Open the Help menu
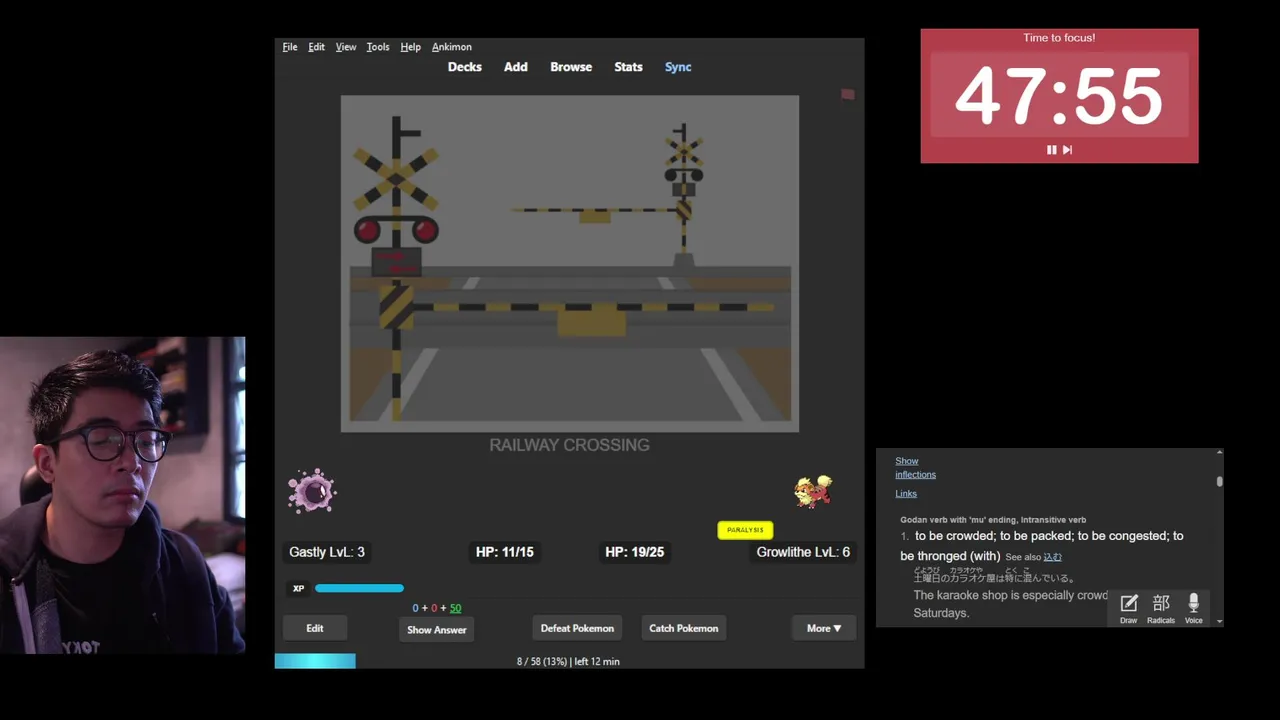Viewport: 1280px width, 720px height. [x=410, y=47]
